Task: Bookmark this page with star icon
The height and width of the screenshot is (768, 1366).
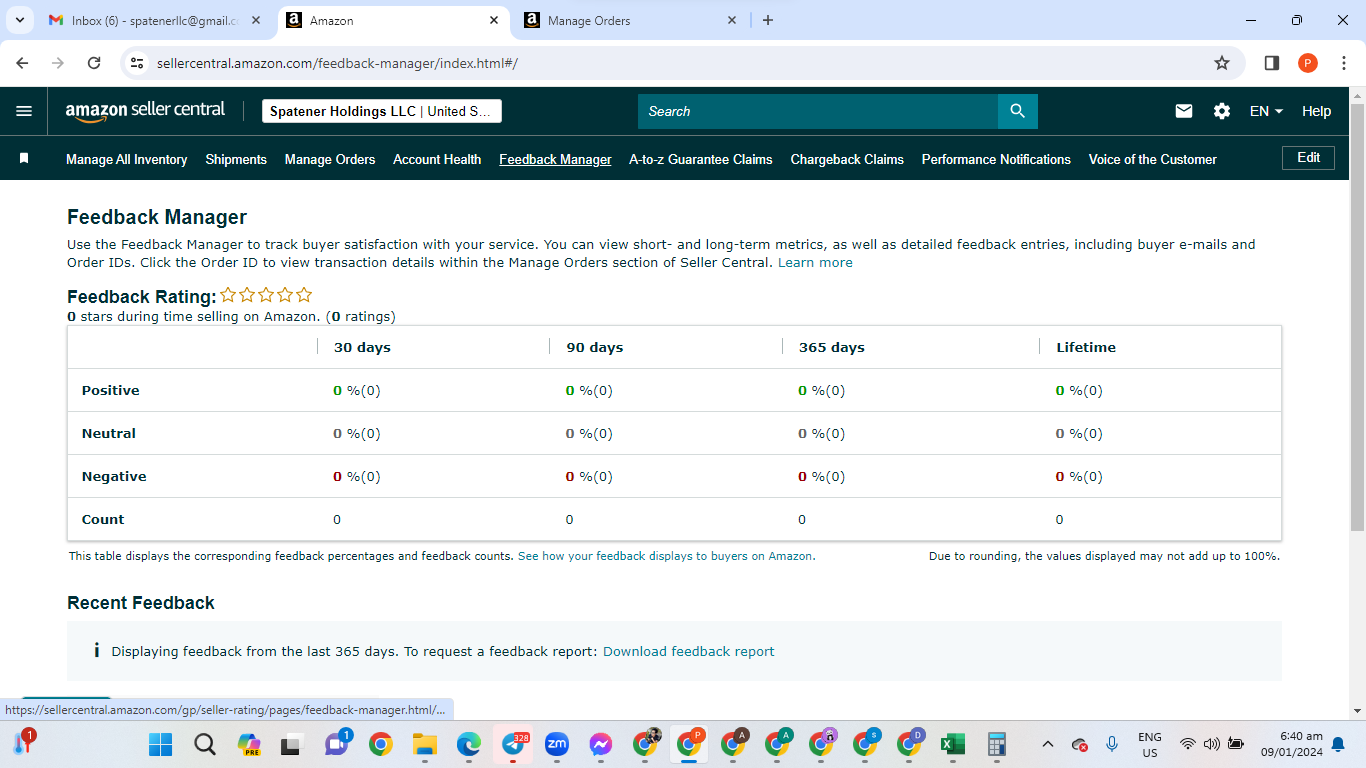Action: click(x=1222, y=63)
